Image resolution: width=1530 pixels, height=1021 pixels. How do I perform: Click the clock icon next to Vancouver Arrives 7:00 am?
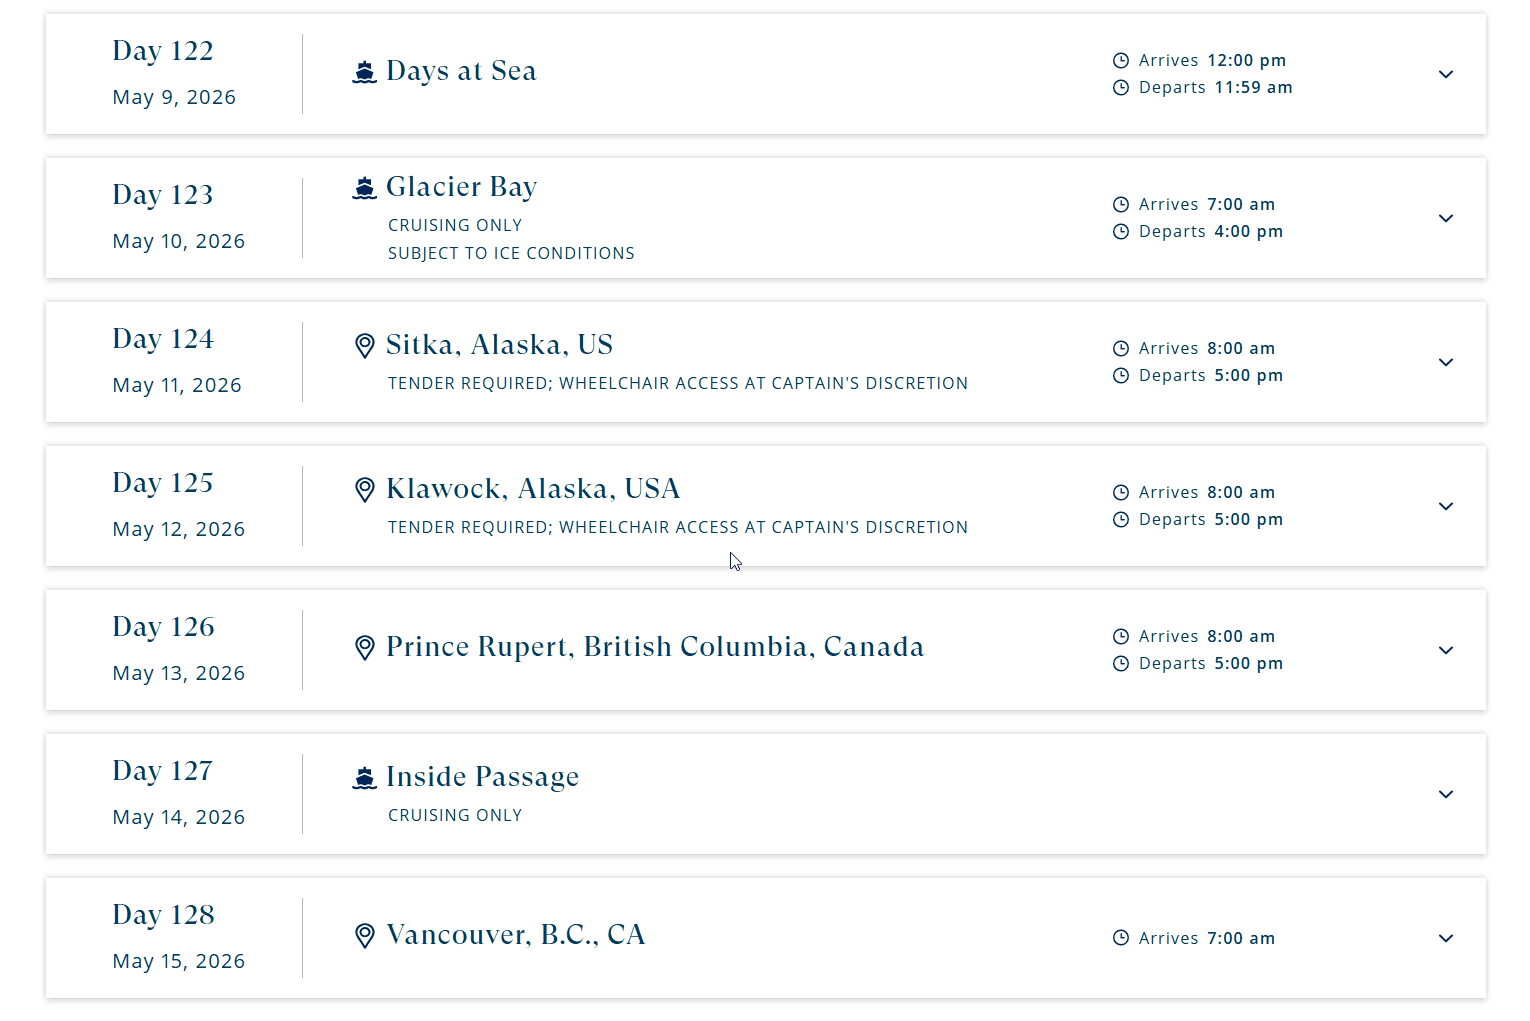point(1121,938)
